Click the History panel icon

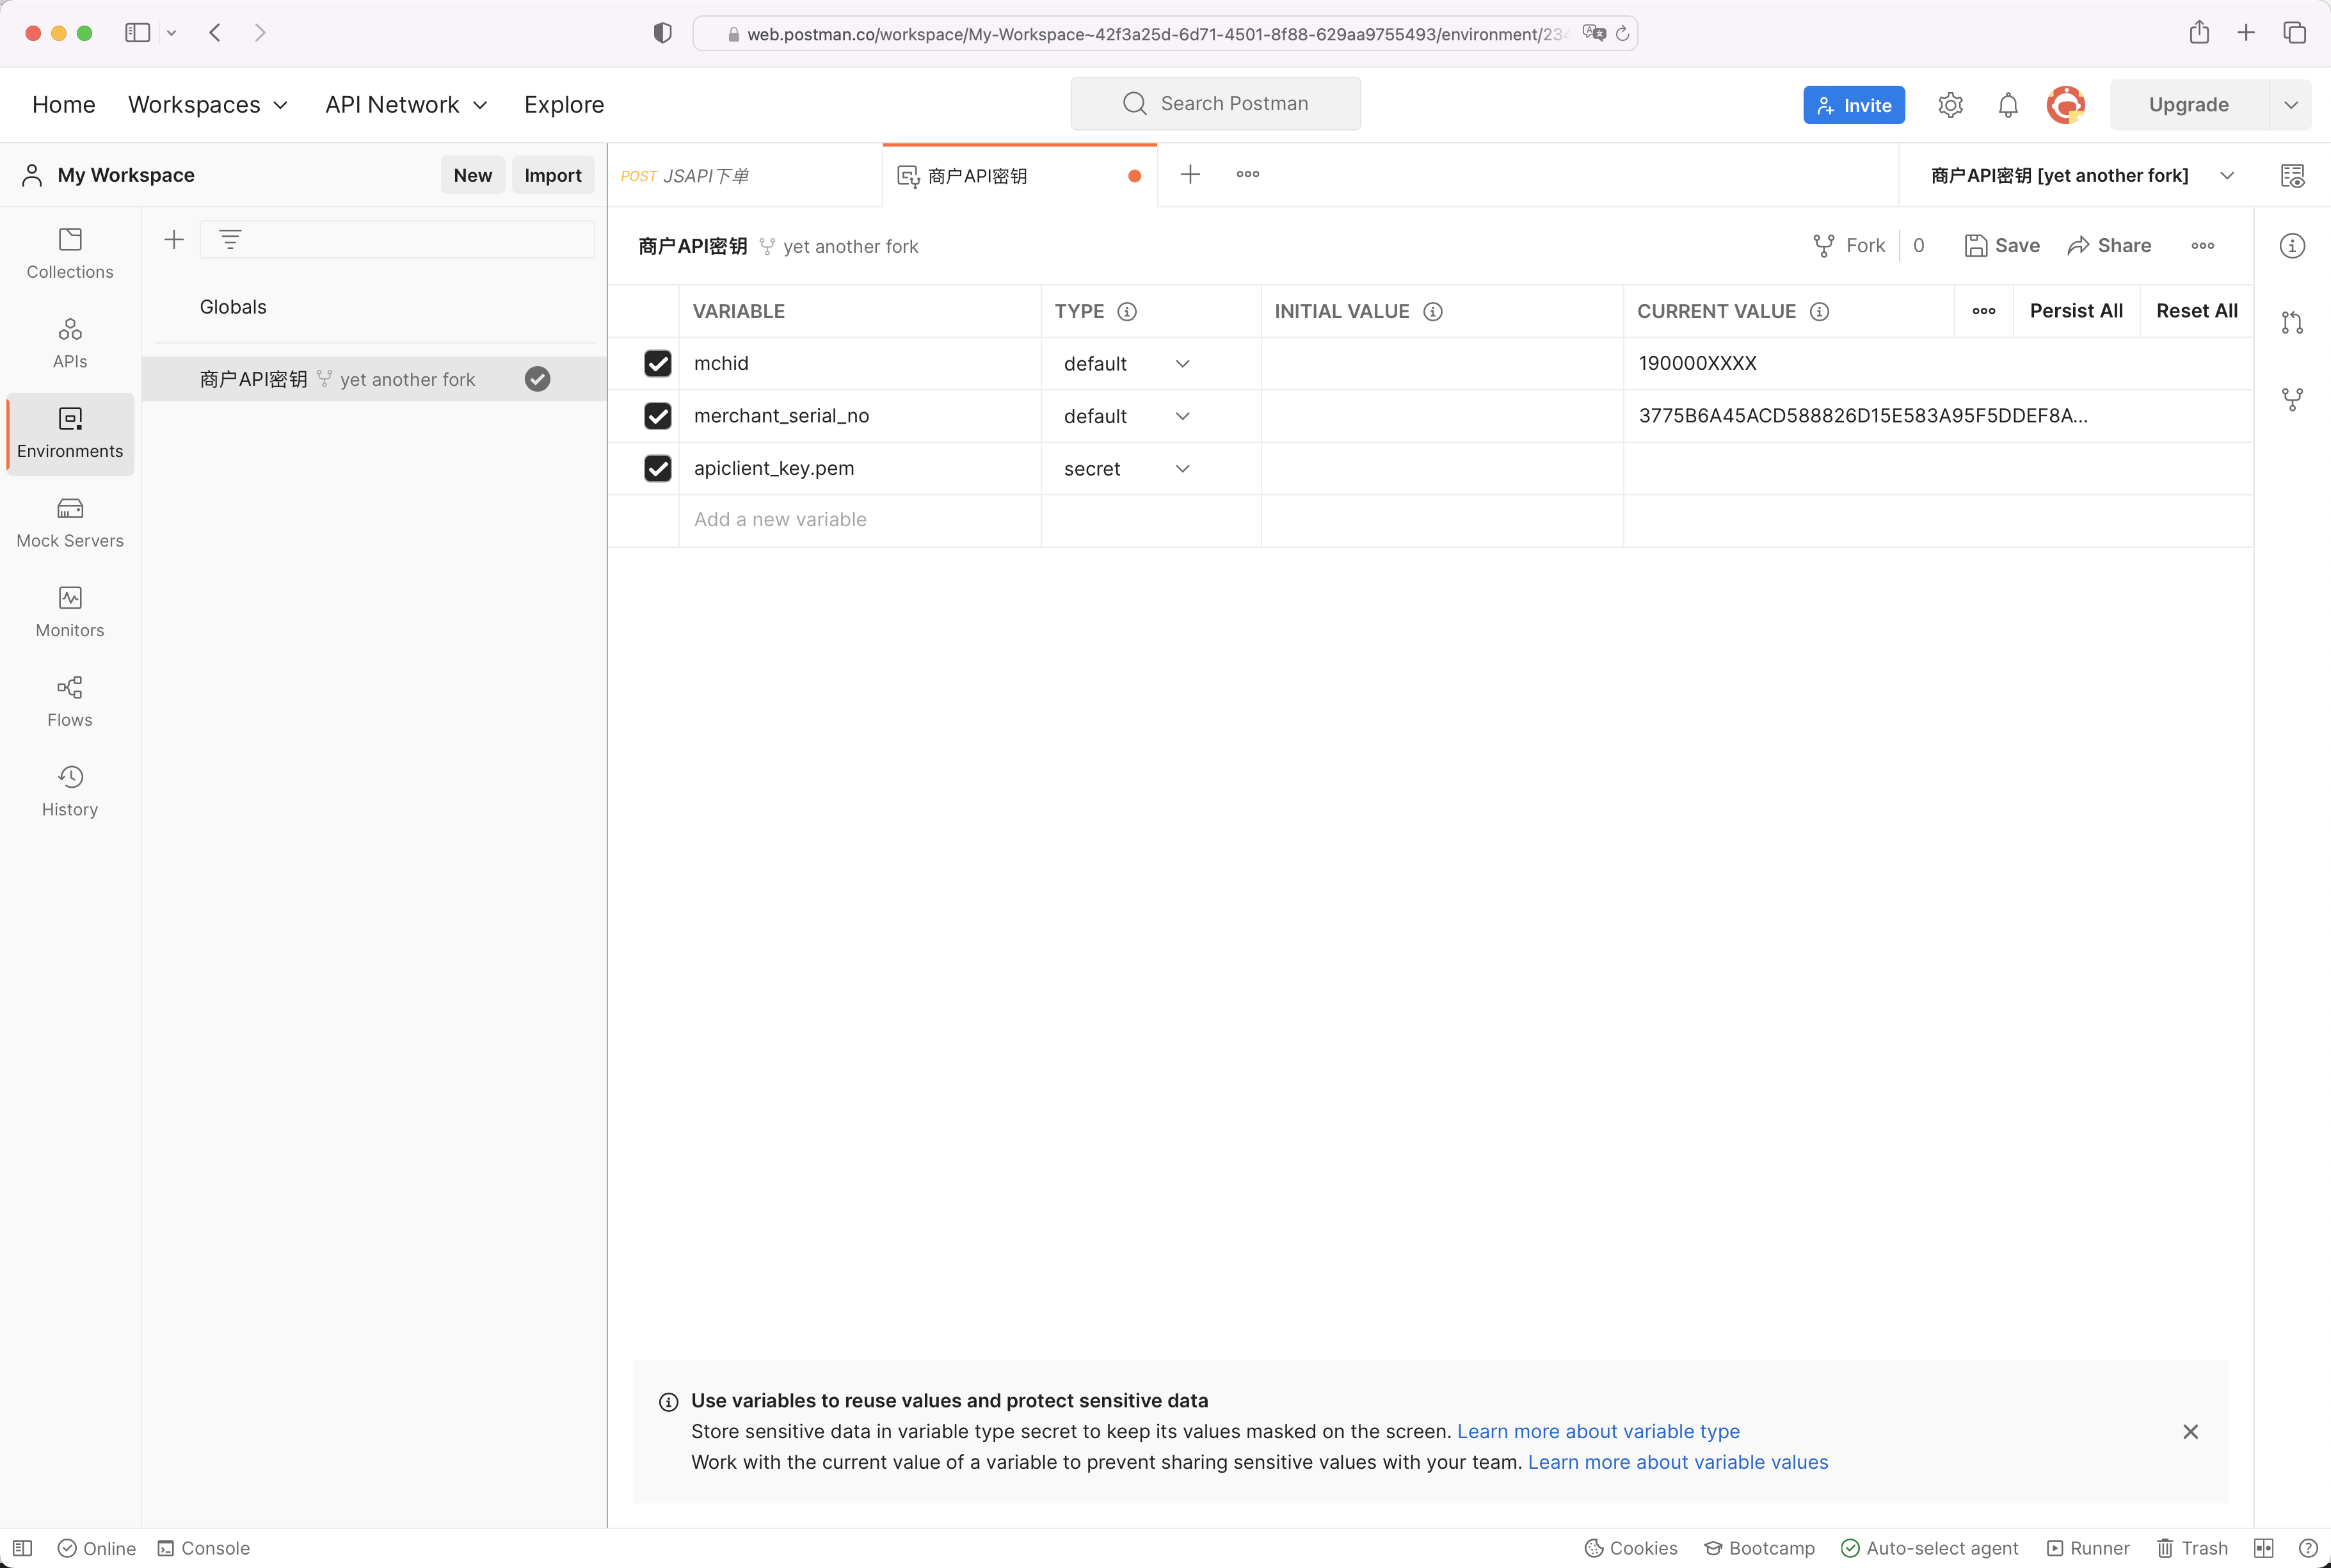click(70, 777)
